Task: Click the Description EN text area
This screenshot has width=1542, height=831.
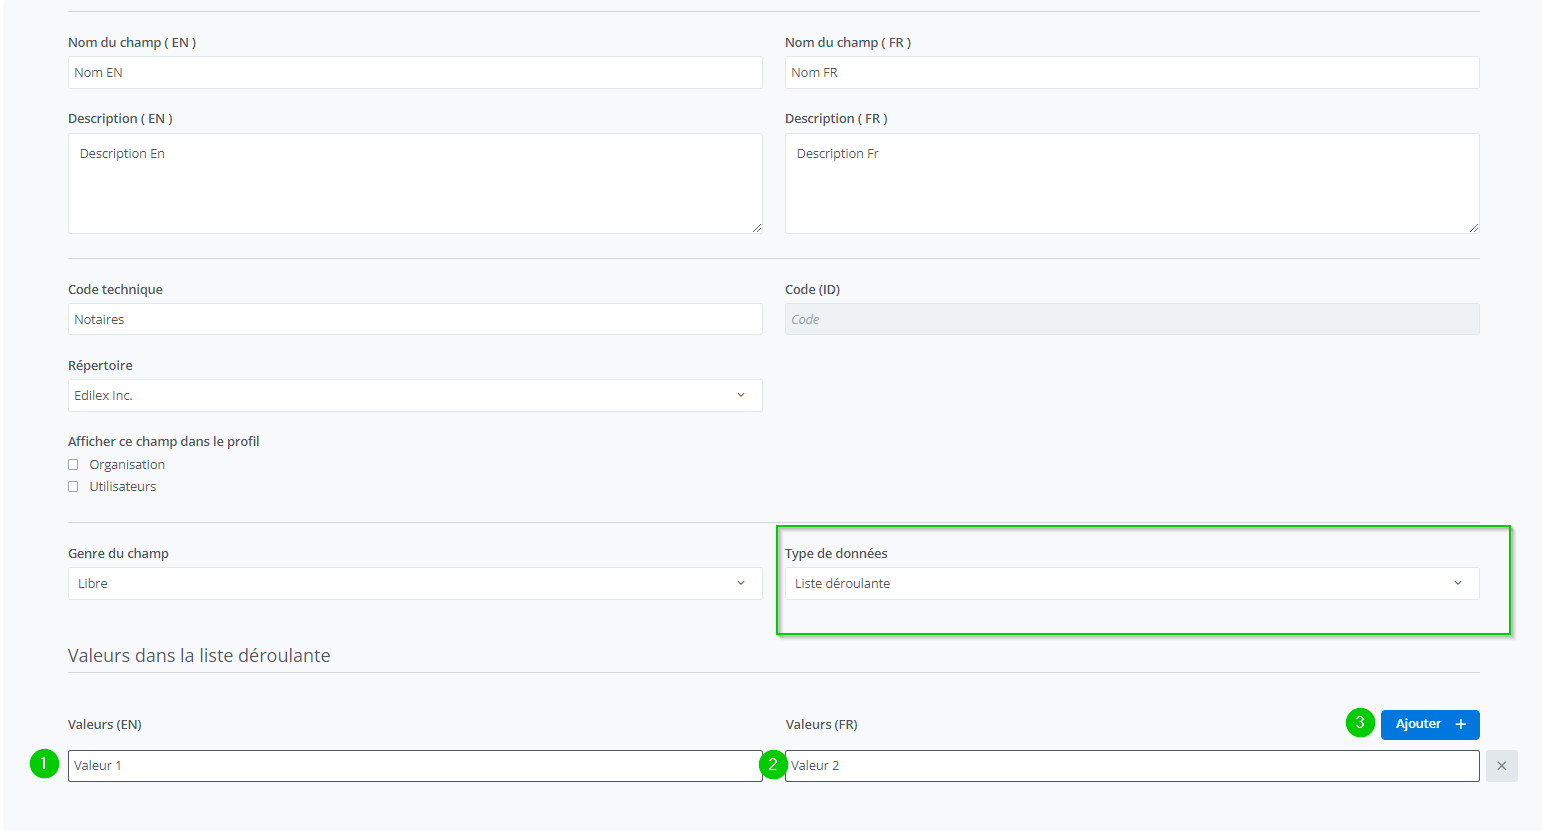Action: (414, 184)
